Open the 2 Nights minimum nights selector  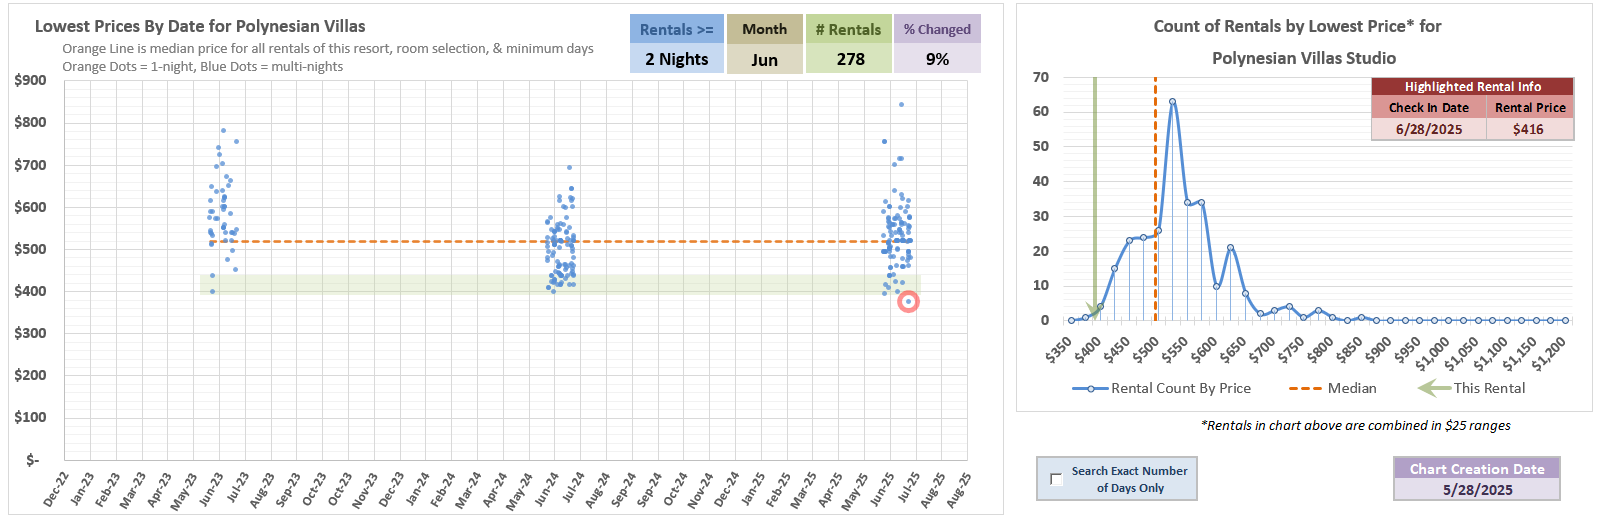(x=677, y=59)
